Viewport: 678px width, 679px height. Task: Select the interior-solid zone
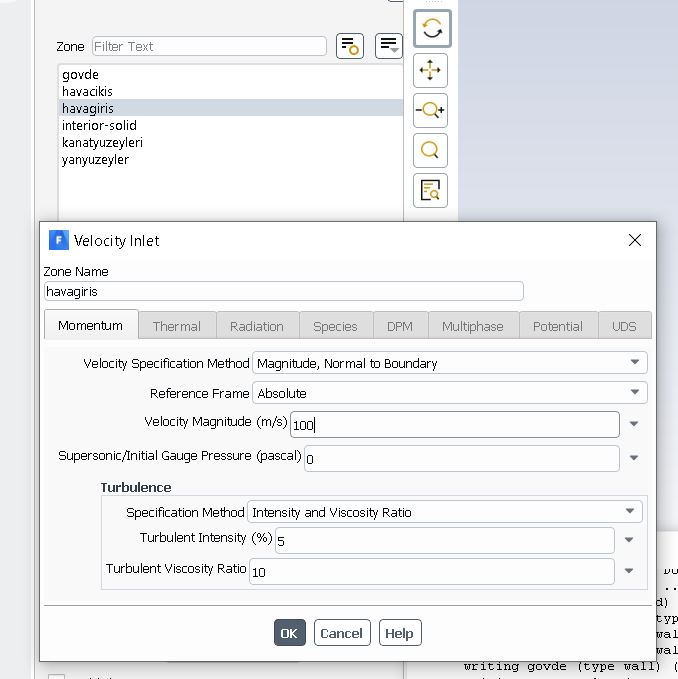[231, 126]
